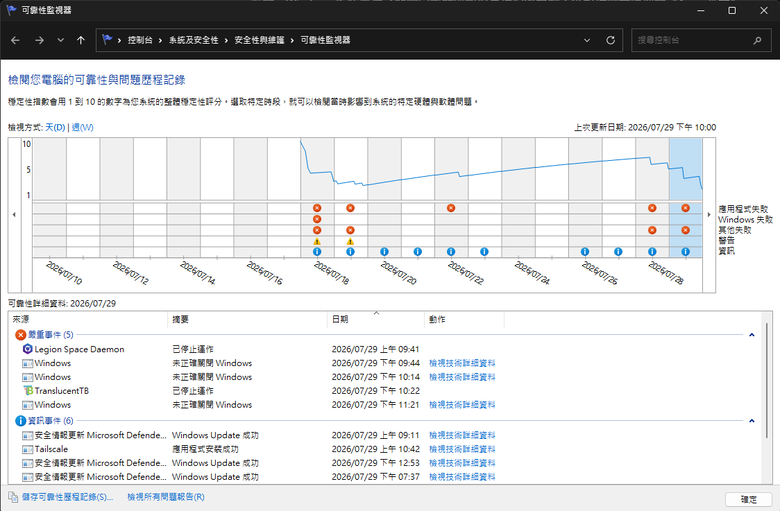The image size is (780, 511).
Task: Select information icon on 2026/07/20
Action: (384, 252)
